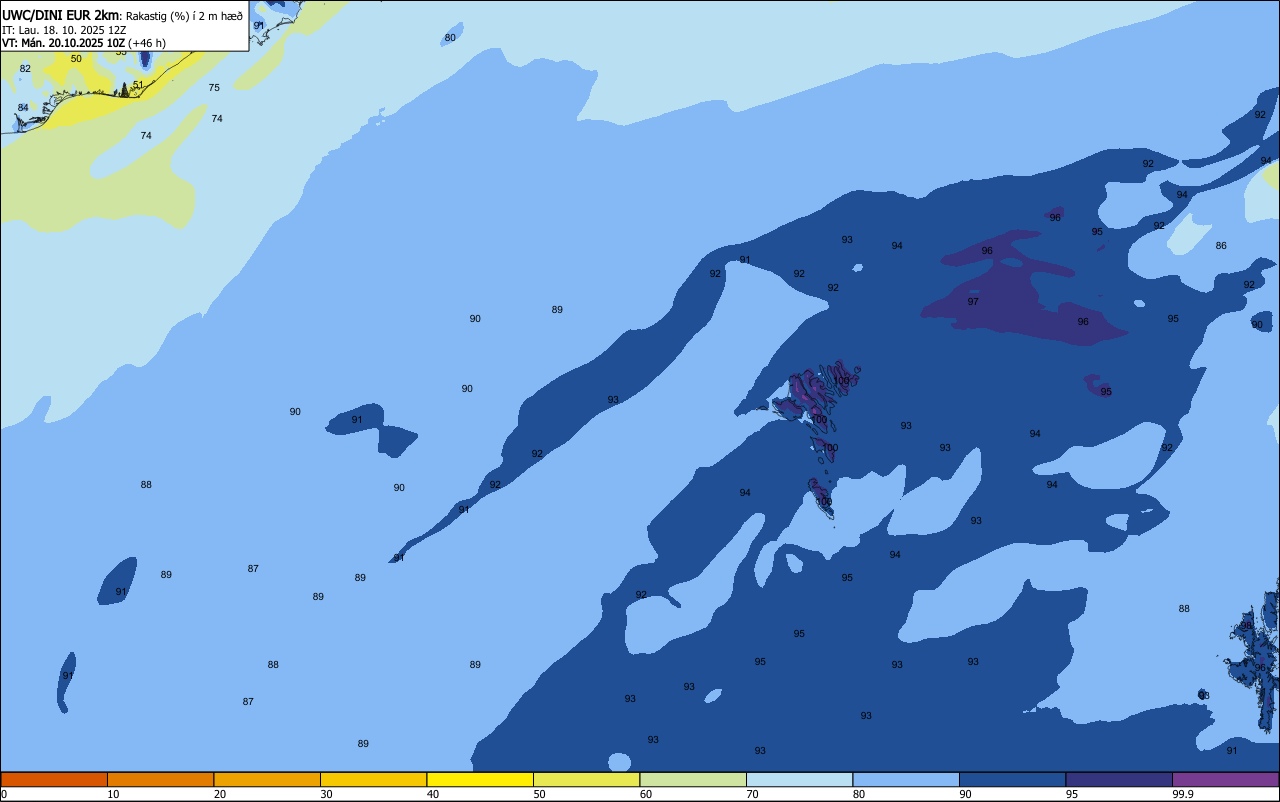Click the "VT: Mán. 20.10.2025 10Z" valid time
Screen dimensions: 1280x802
point(63,43)
